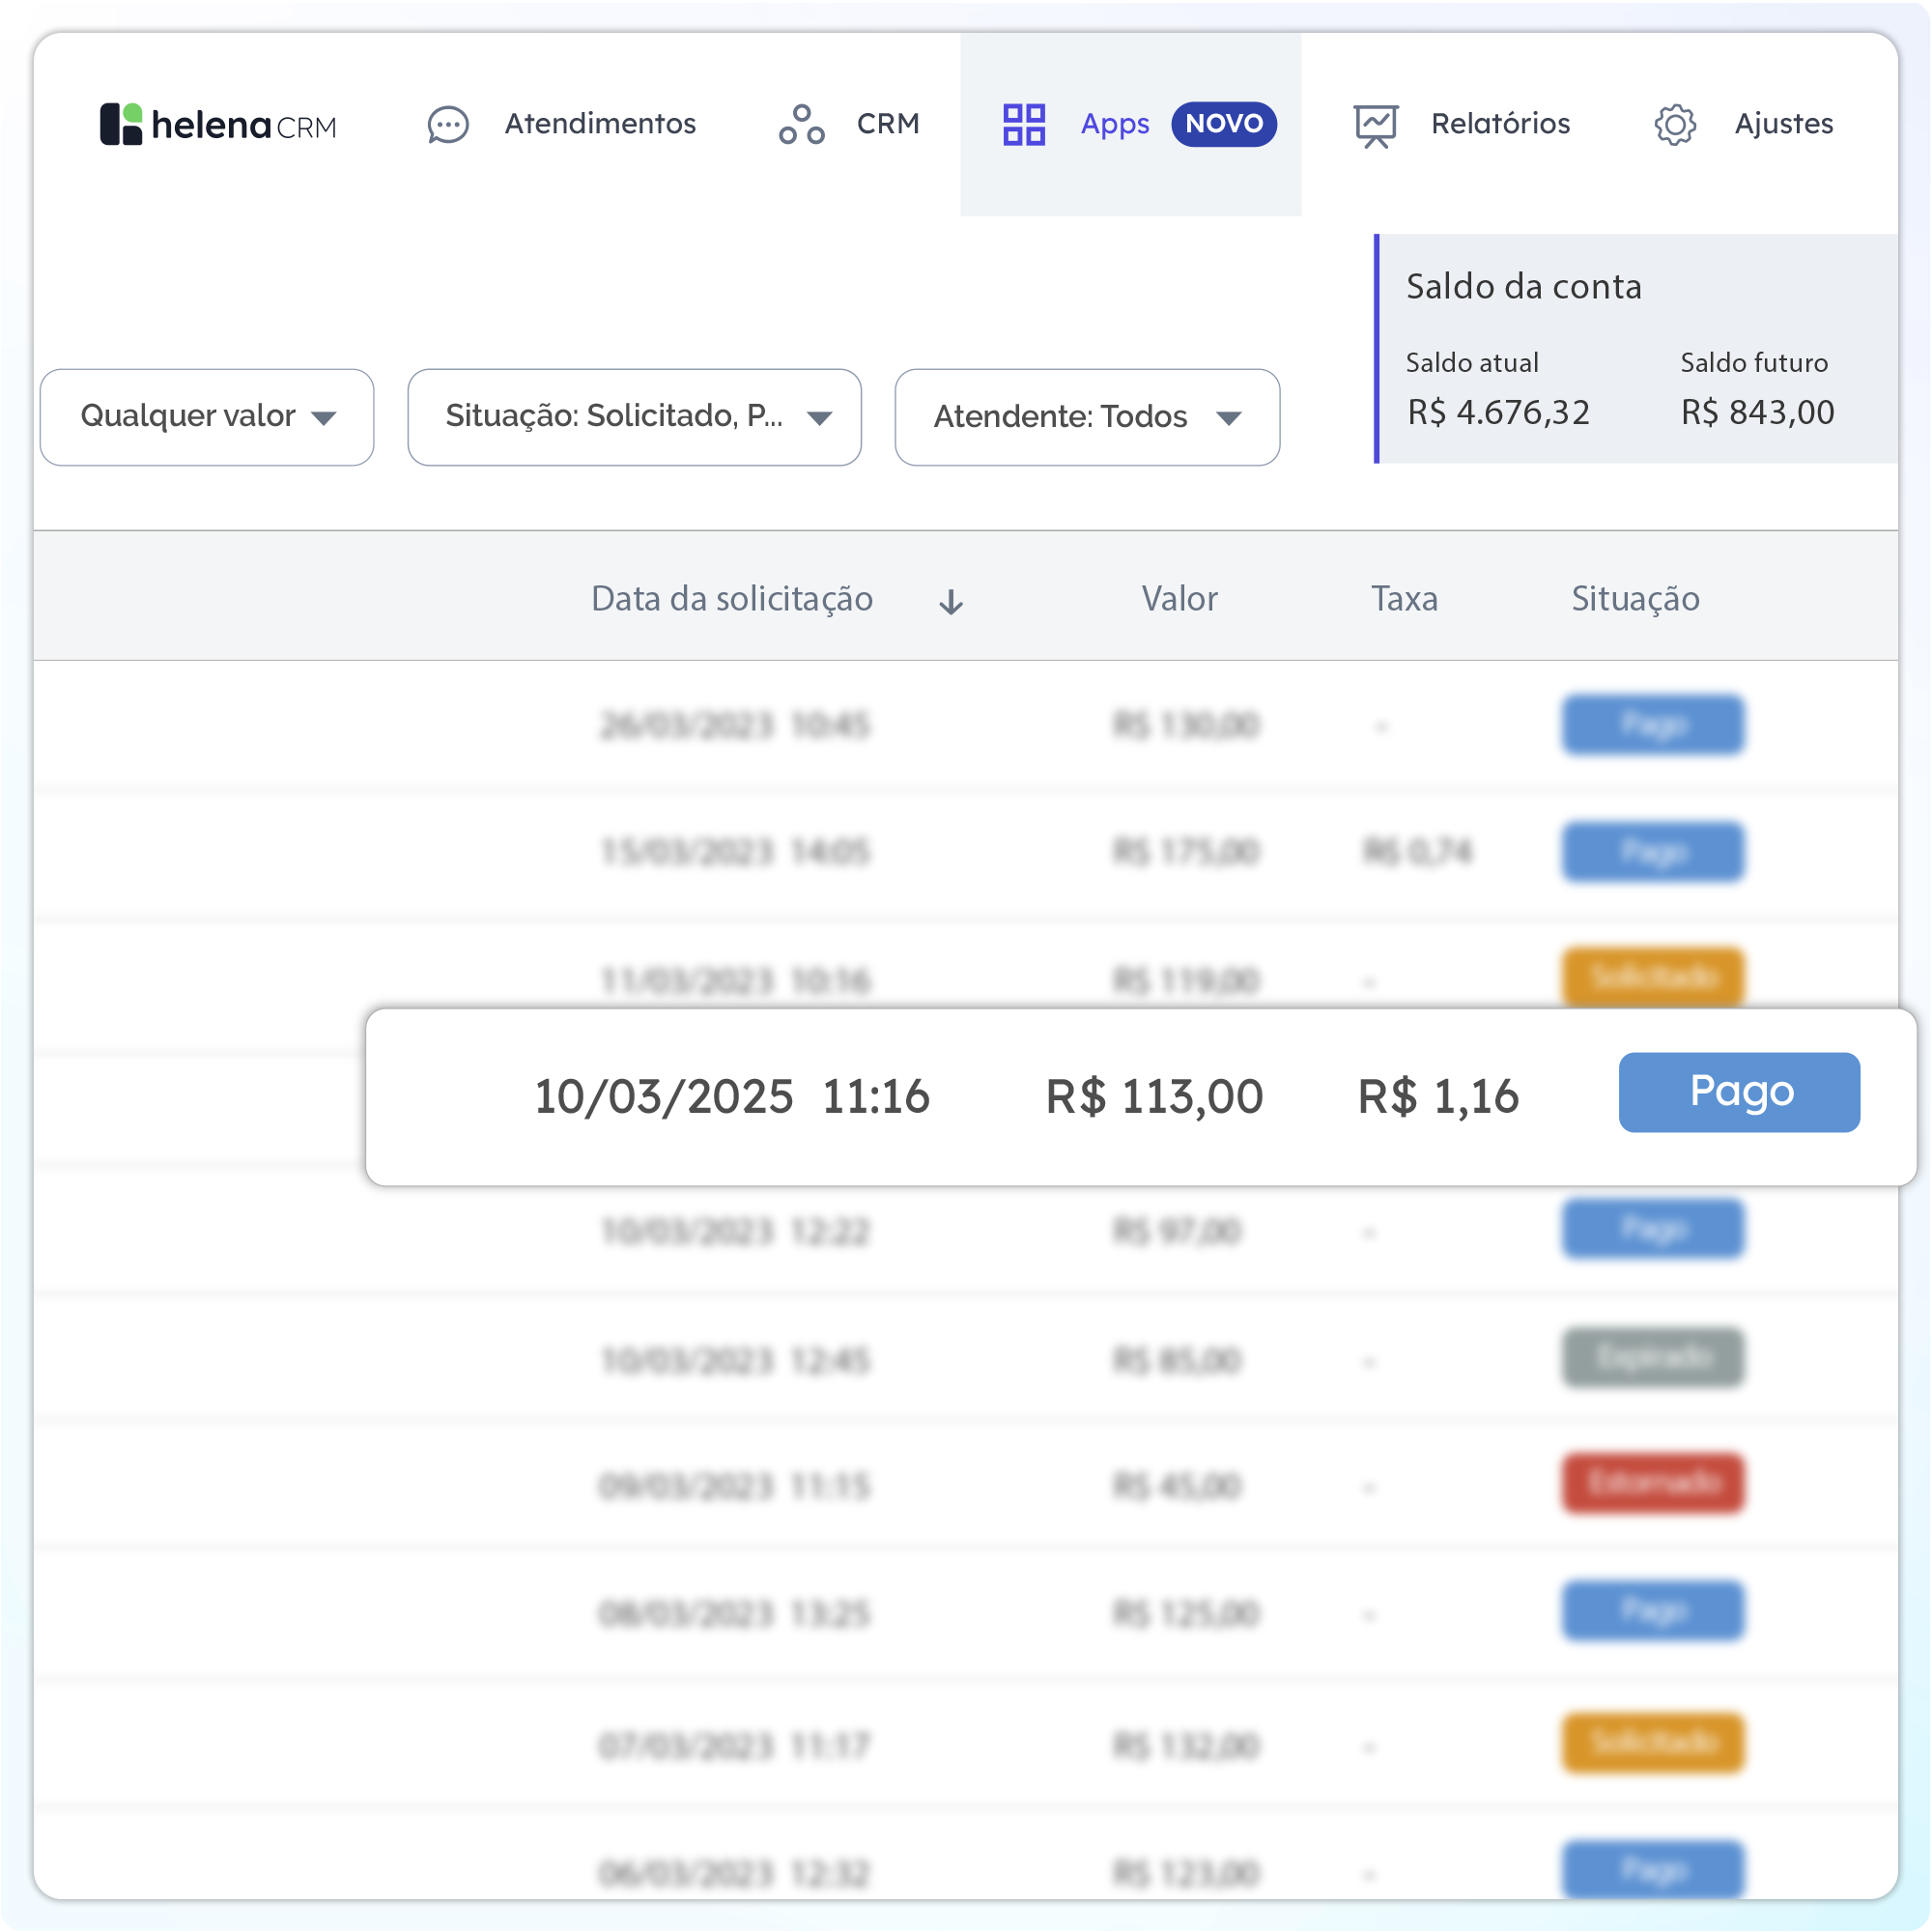This screenshot has width=1932, height=1932.
Task: Click the NOVO badge next to Apps
Action: click(x=1223, y=124)
